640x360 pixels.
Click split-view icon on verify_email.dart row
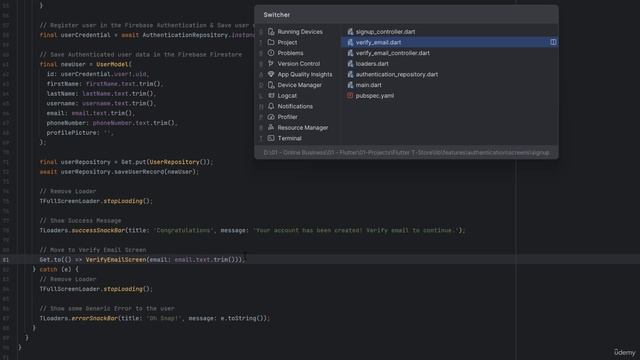click(553, 42)
